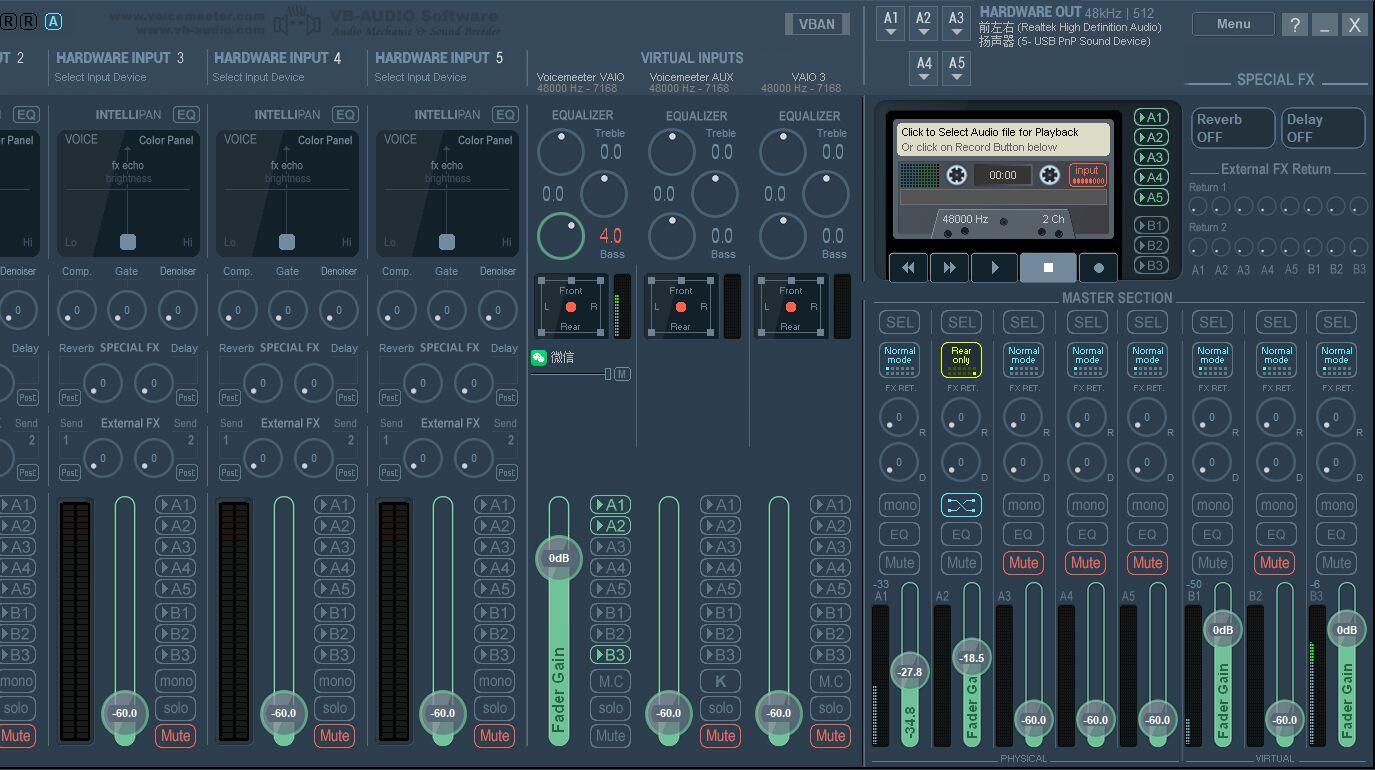
Task: Mute the A1 master bus
Action: pyautogui.click(x=899, y=563)
